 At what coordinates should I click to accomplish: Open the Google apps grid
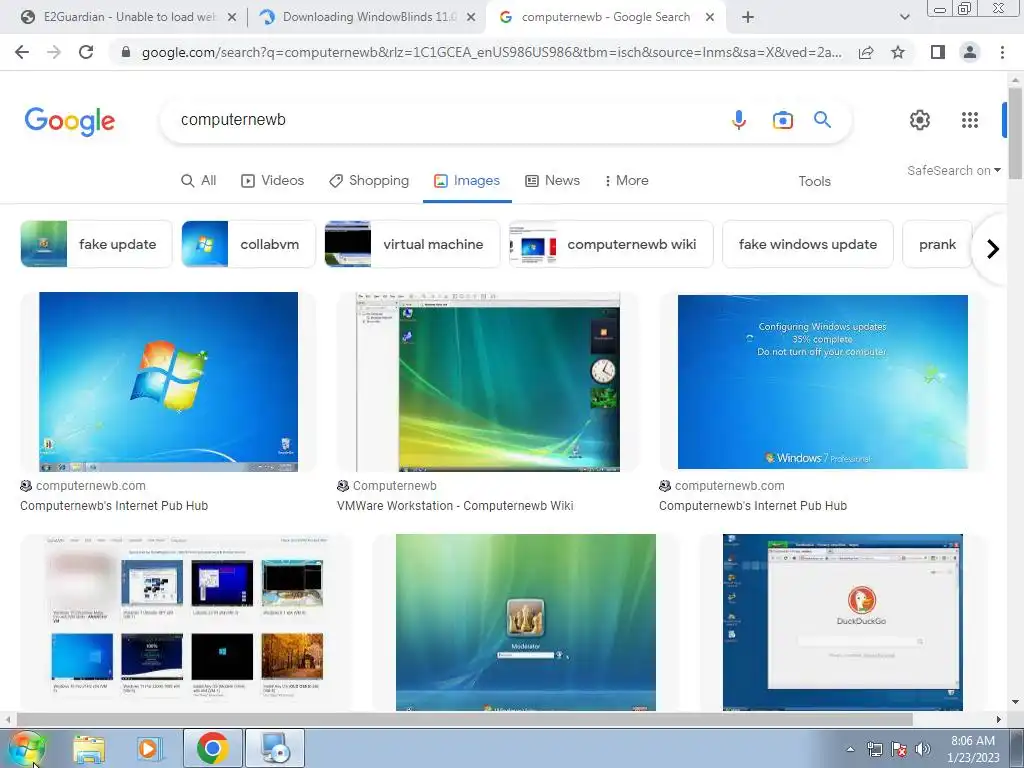(970, 120)
